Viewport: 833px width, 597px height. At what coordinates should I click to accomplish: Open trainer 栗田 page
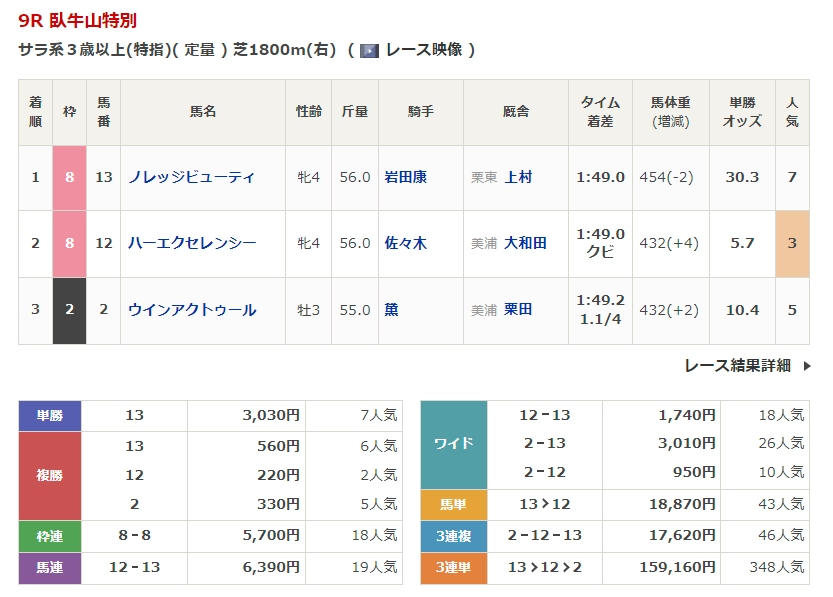point(518,310)
